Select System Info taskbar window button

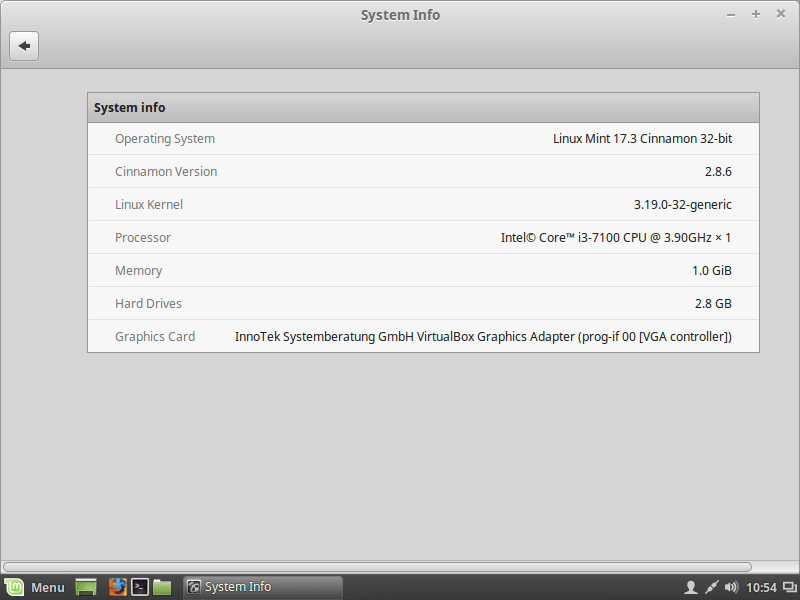click(x=263, y=587)
